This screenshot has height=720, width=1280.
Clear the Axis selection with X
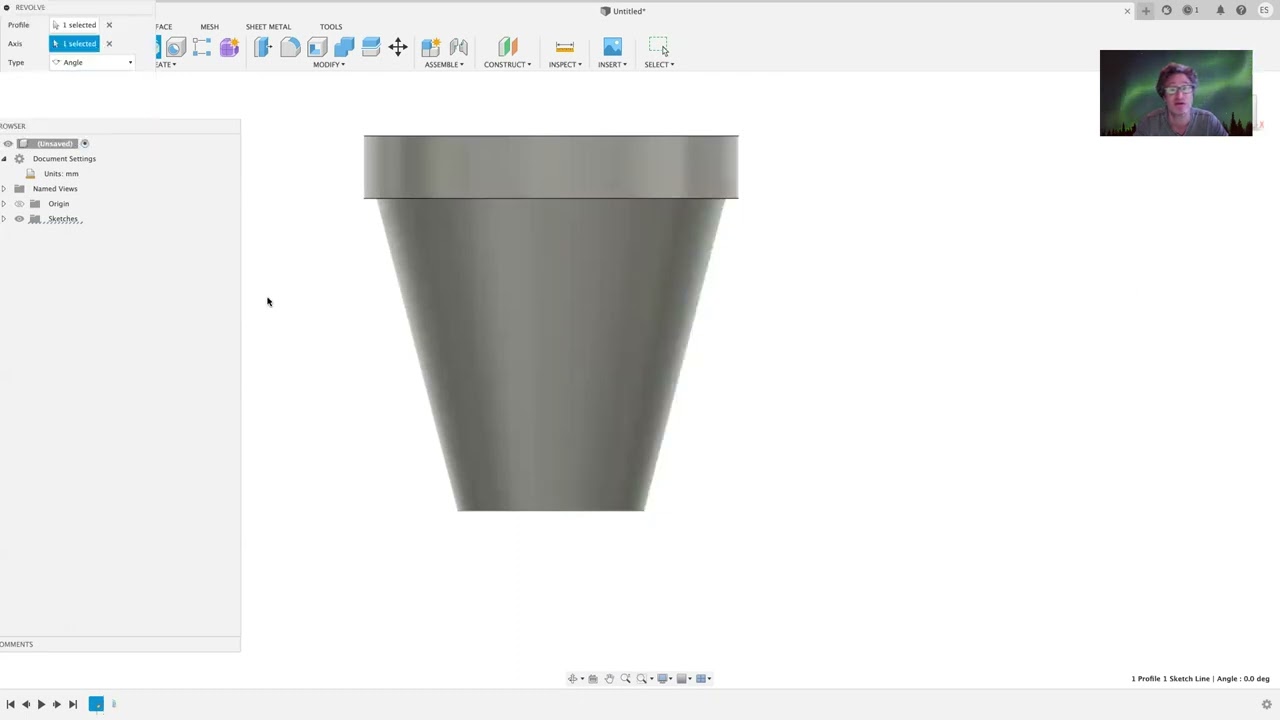[109, 44]
